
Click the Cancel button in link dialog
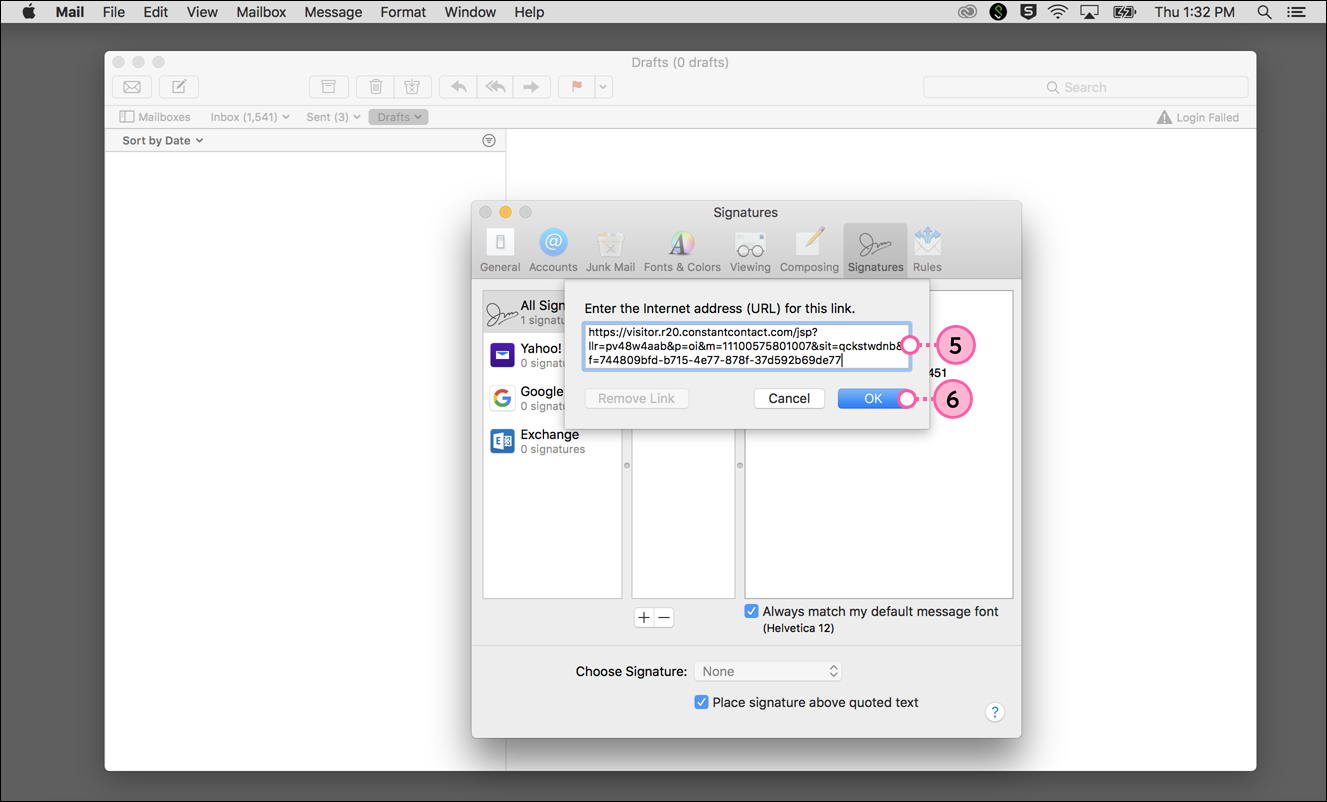789,398
